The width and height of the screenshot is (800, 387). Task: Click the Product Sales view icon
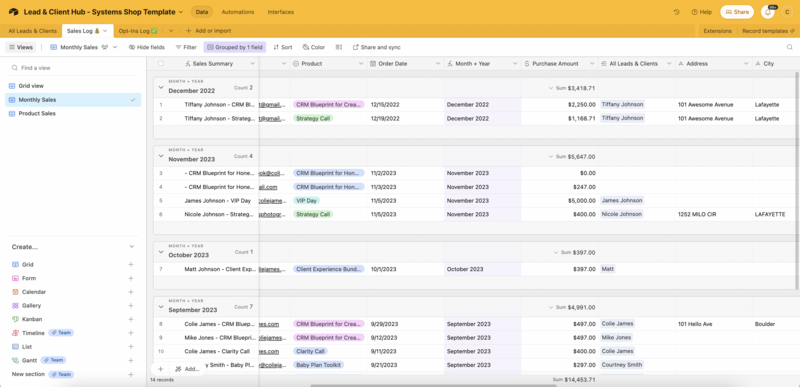pos(12,114)
